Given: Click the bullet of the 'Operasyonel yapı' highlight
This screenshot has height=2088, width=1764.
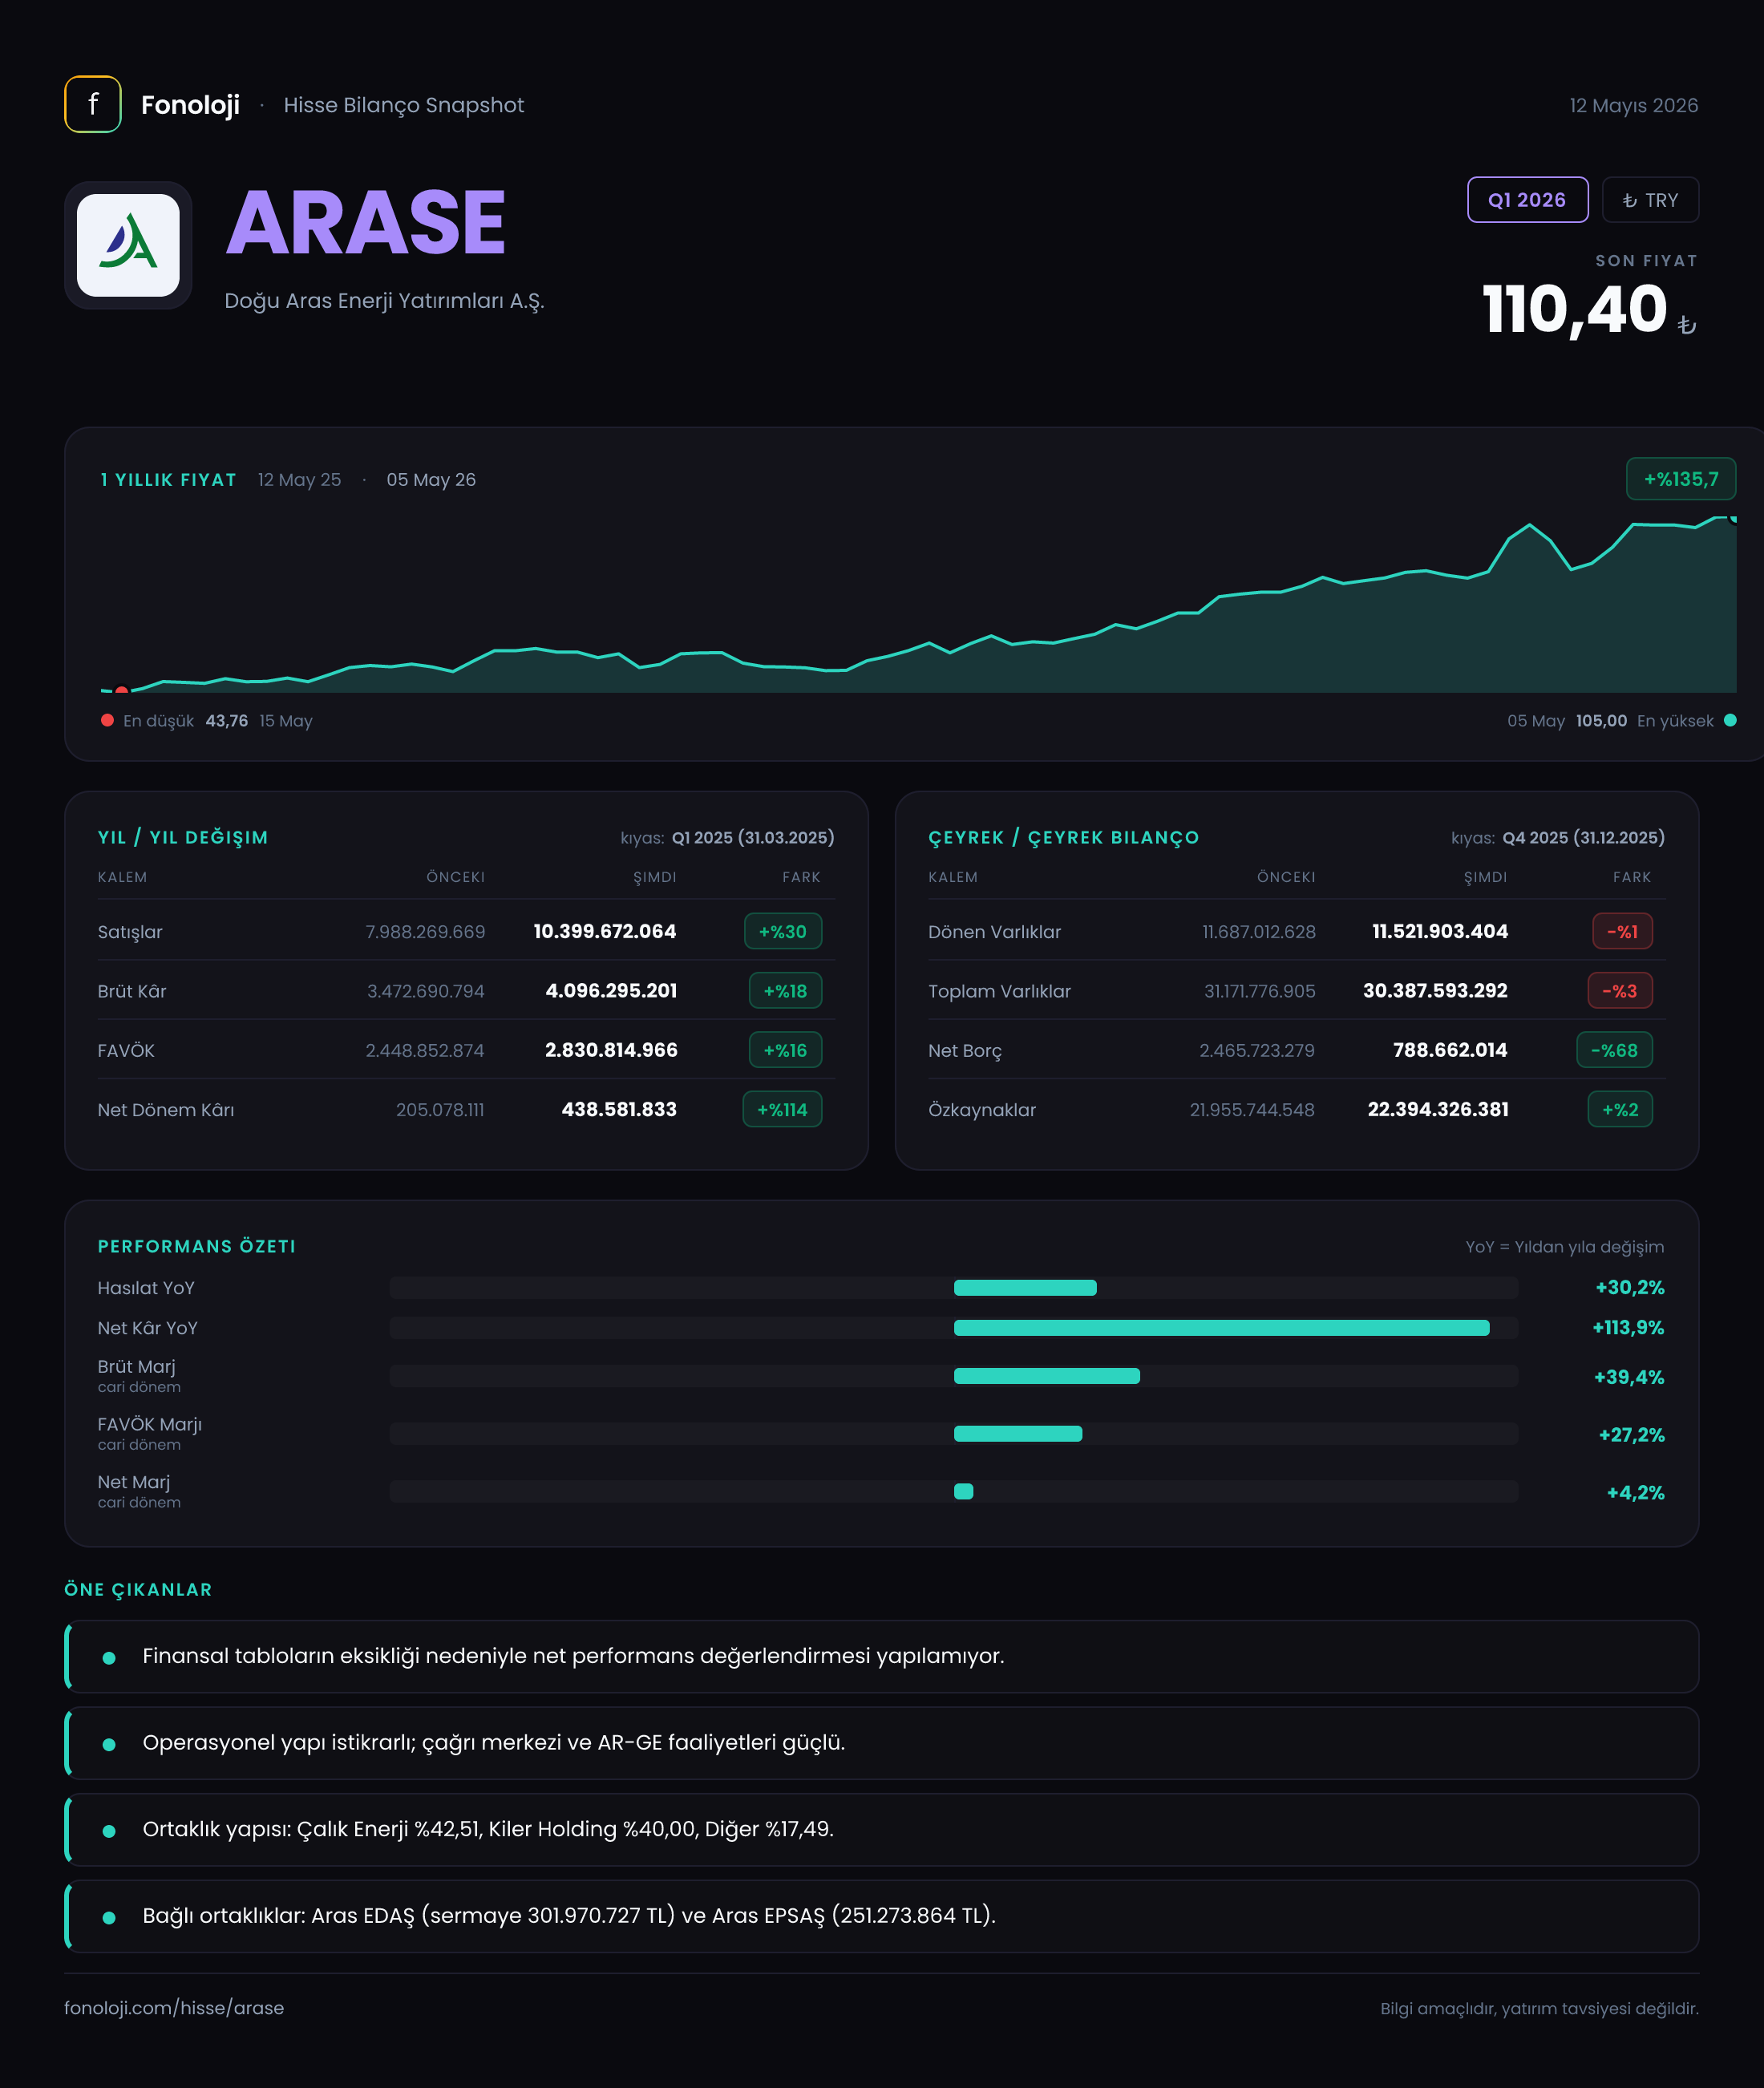Looking at the screenshot, I should tap(109, 1745).
